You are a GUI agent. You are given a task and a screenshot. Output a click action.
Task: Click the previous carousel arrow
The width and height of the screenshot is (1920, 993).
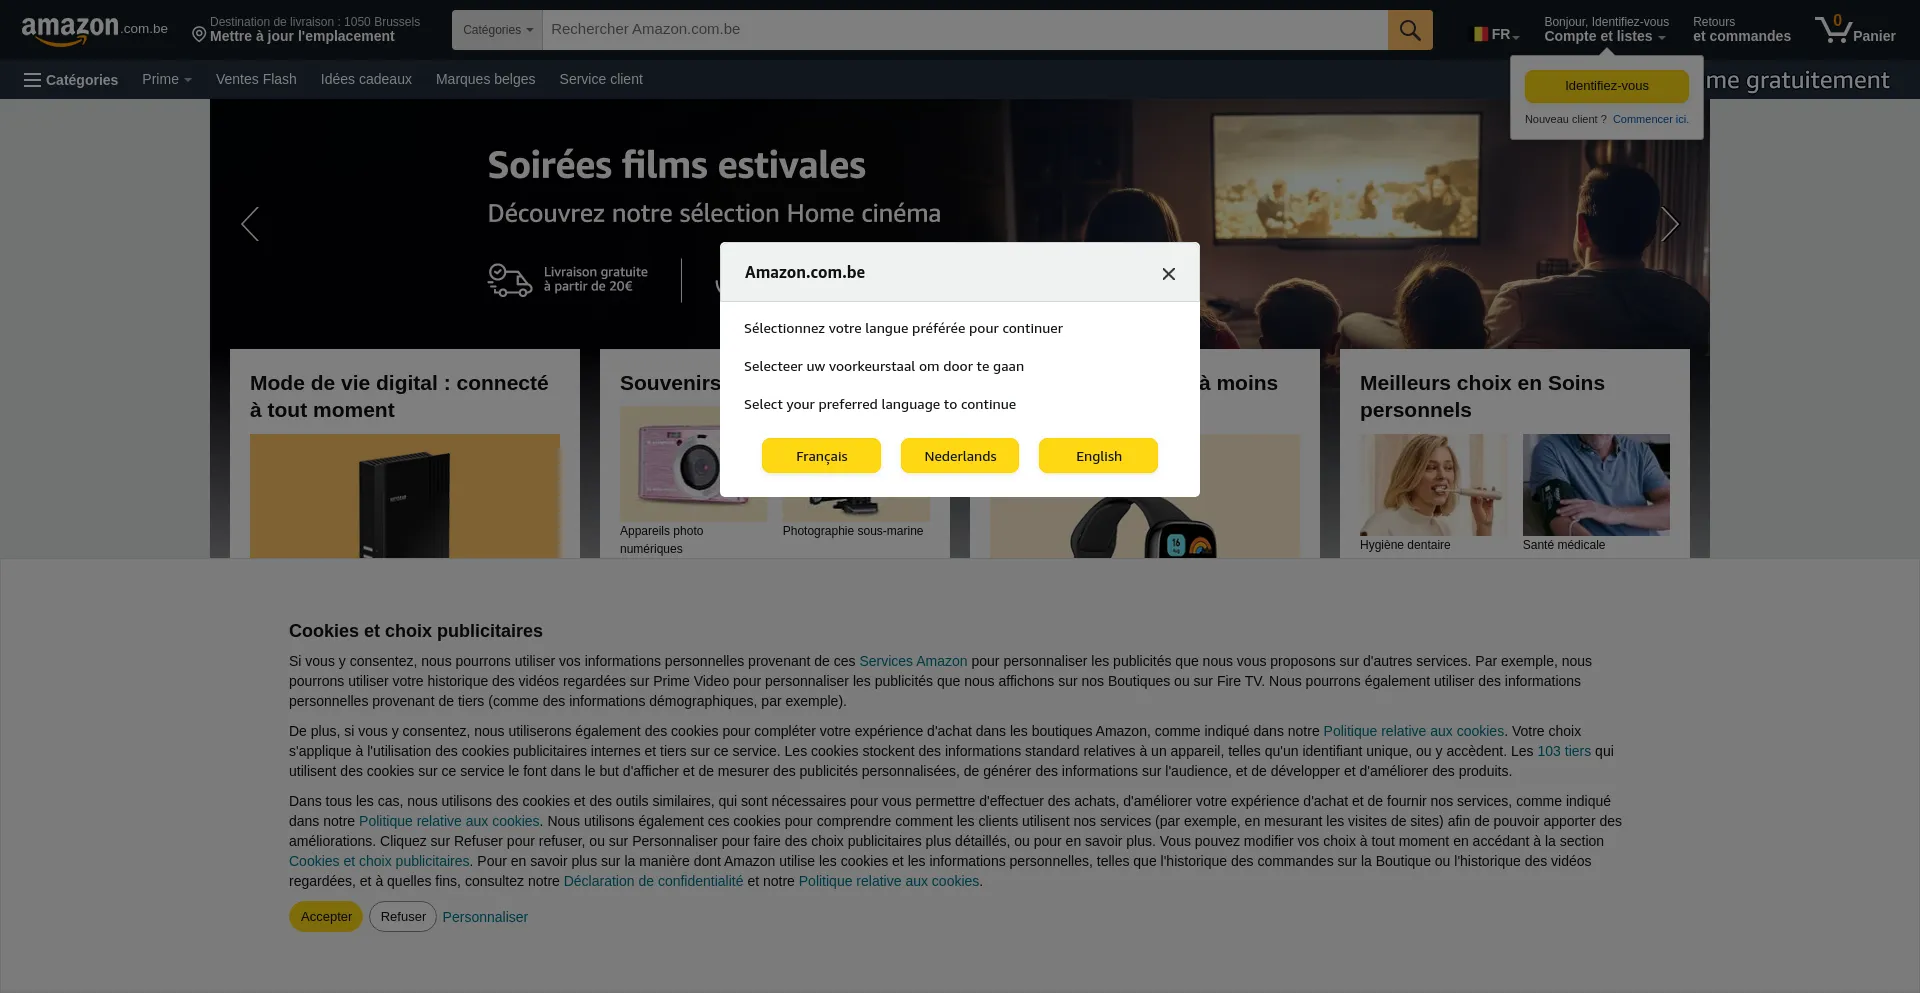(250, 224)
